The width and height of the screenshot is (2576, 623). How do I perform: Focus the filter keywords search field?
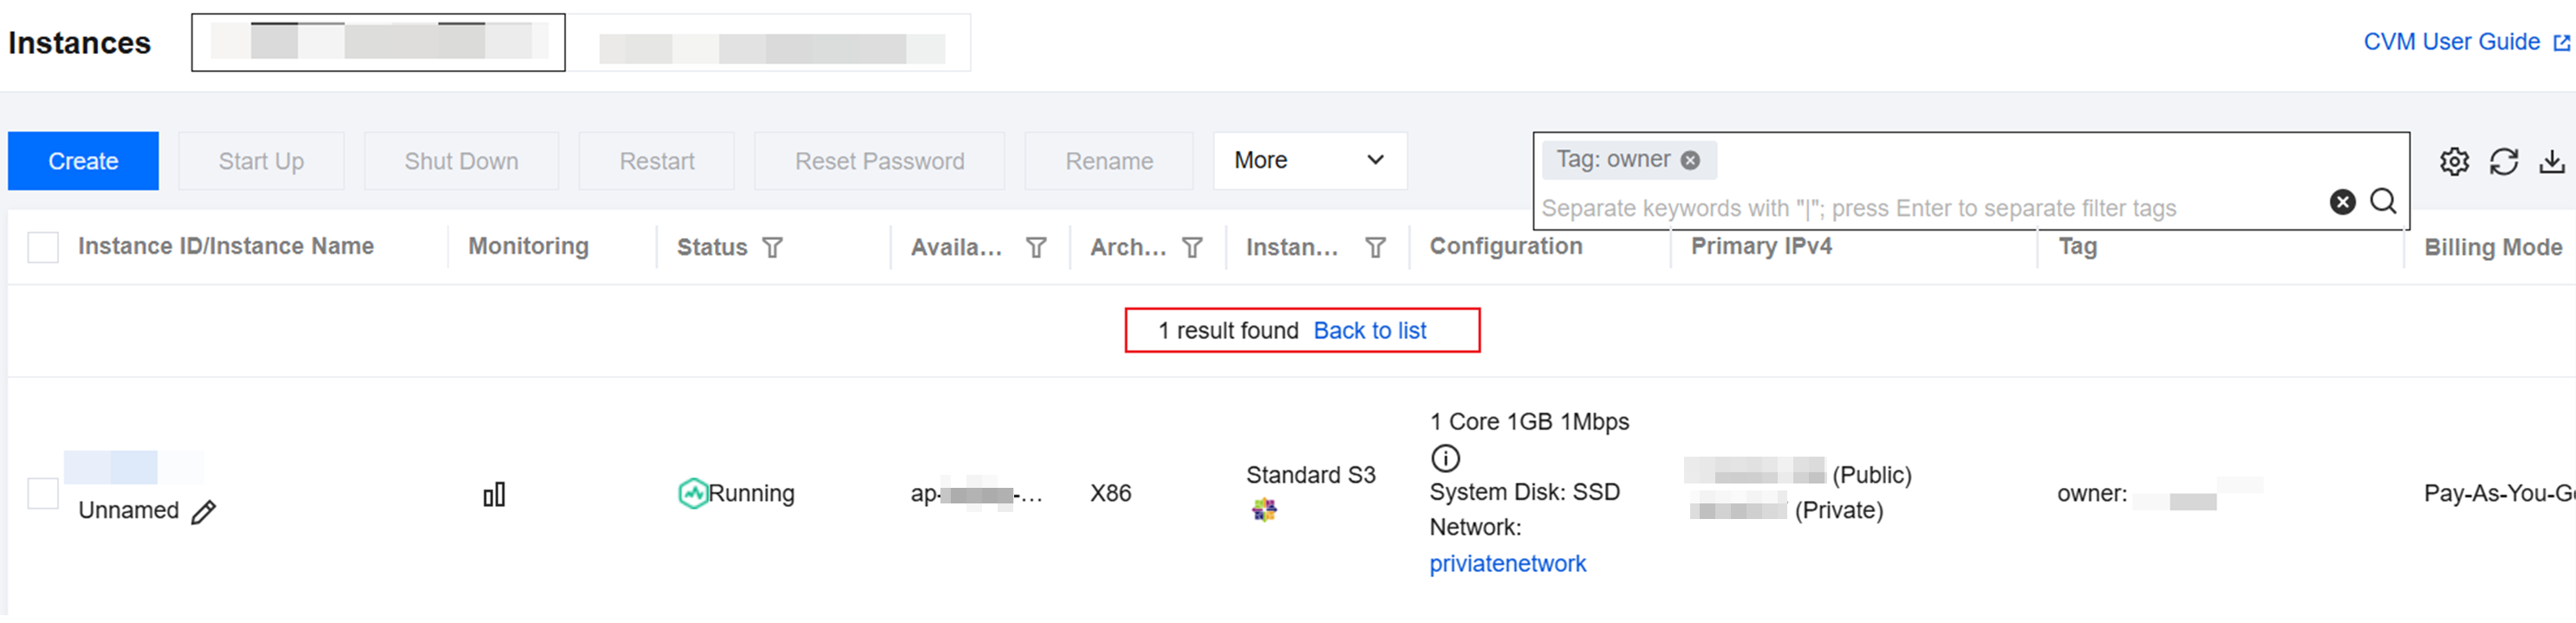[x=1930, y=208]
